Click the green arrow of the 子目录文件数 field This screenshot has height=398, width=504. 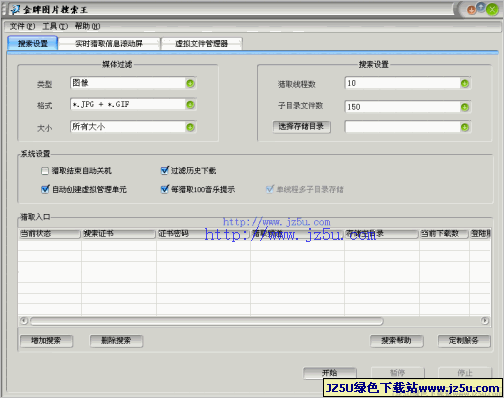click(465, 107)
